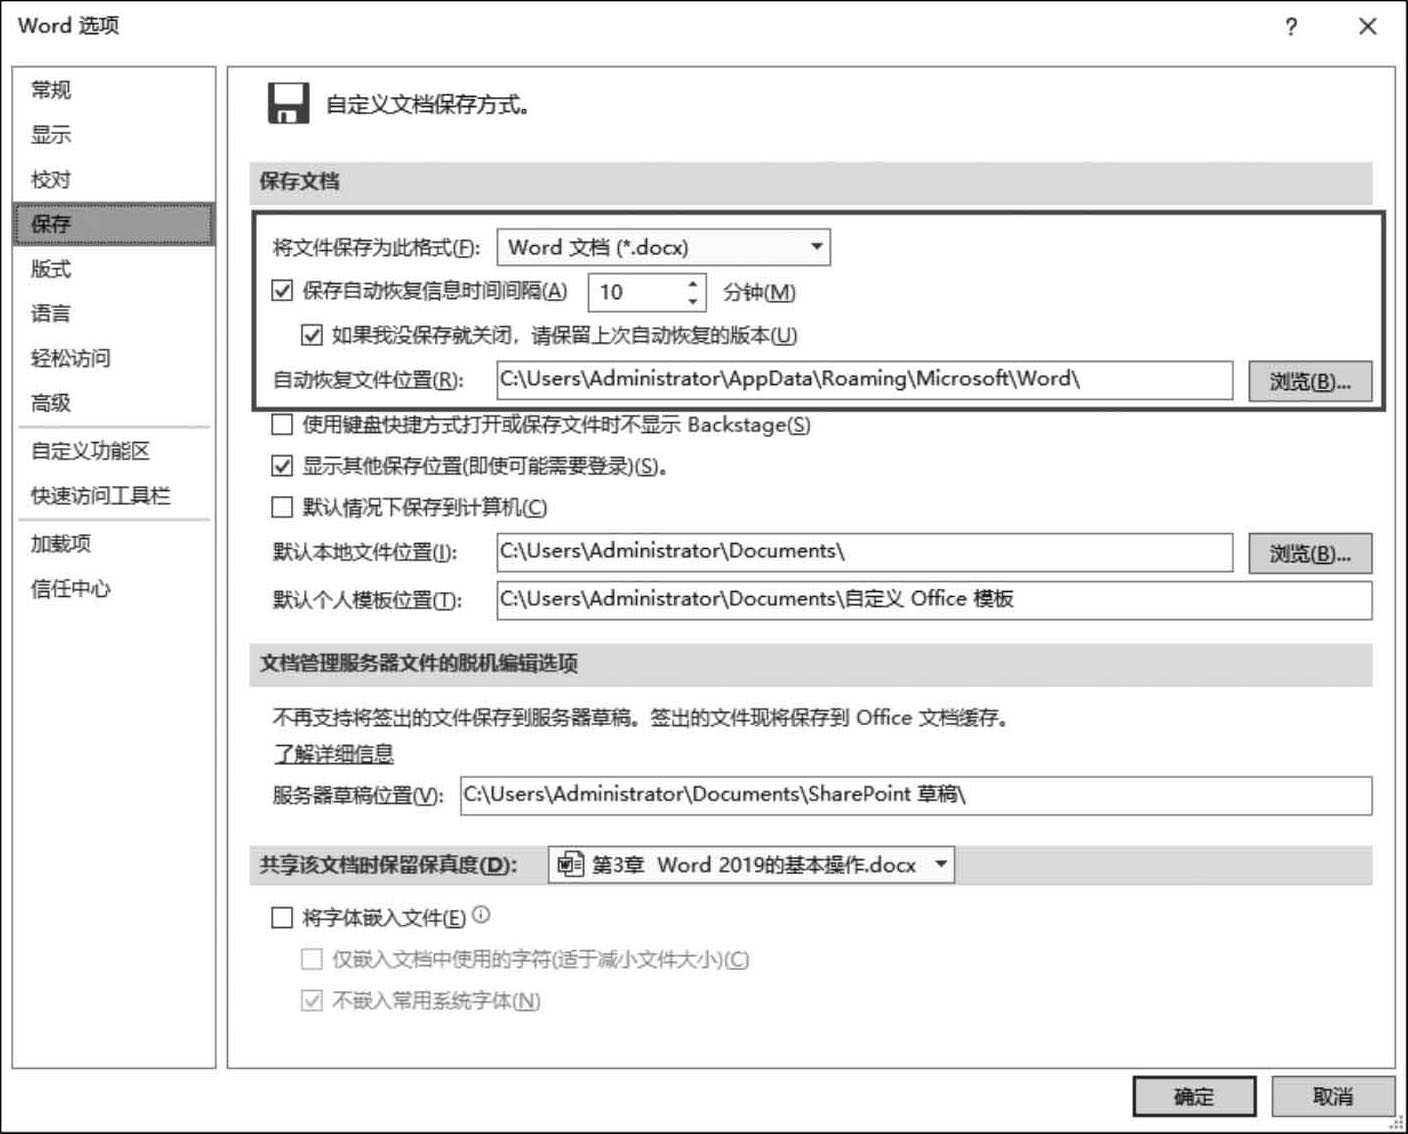The height and width of the screenshot is (1134, 1408).
Task: Check 将字体嵌入文件 checkbox
Action: click(x=282, y=918)
